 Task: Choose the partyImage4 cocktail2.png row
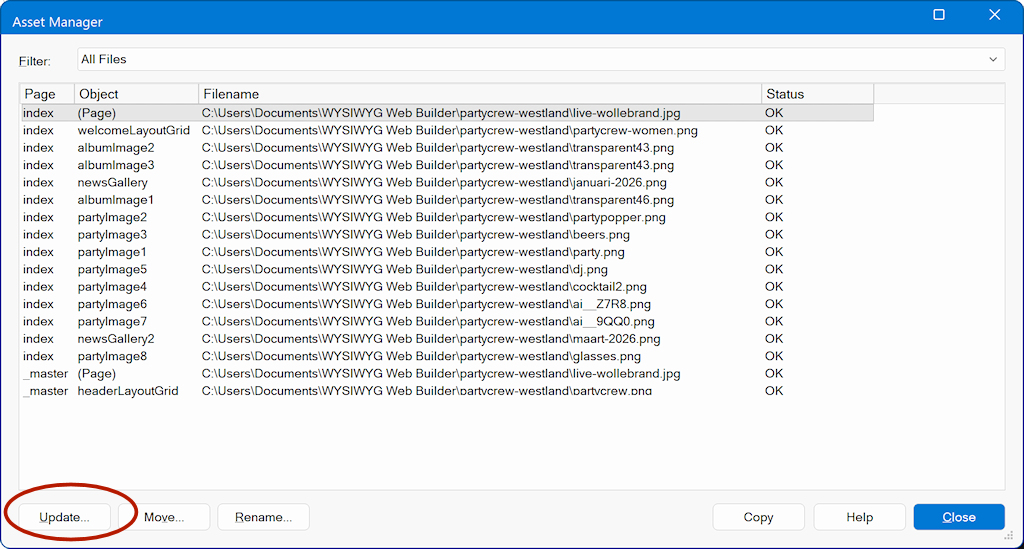(x=424, y=287)
